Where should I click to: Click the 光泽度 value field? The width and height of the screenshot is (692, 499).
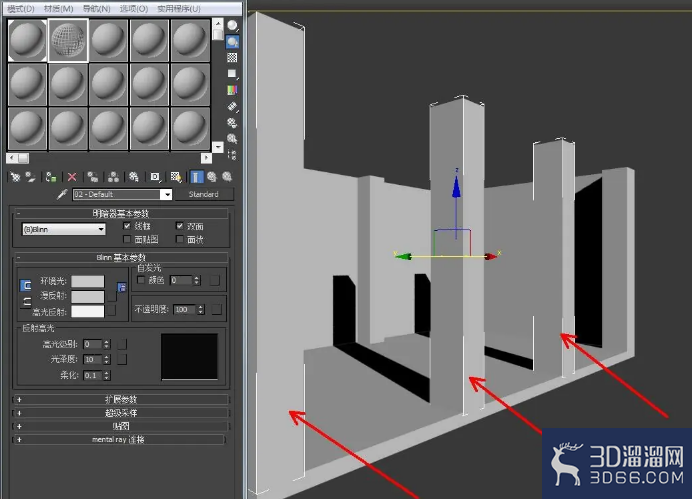(x=93, y=359)
